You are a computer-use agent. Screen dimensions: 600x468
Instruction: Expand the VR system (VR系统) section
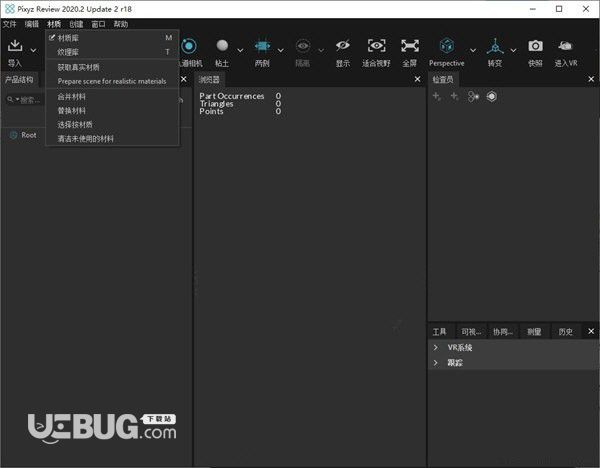pos(435,347)
